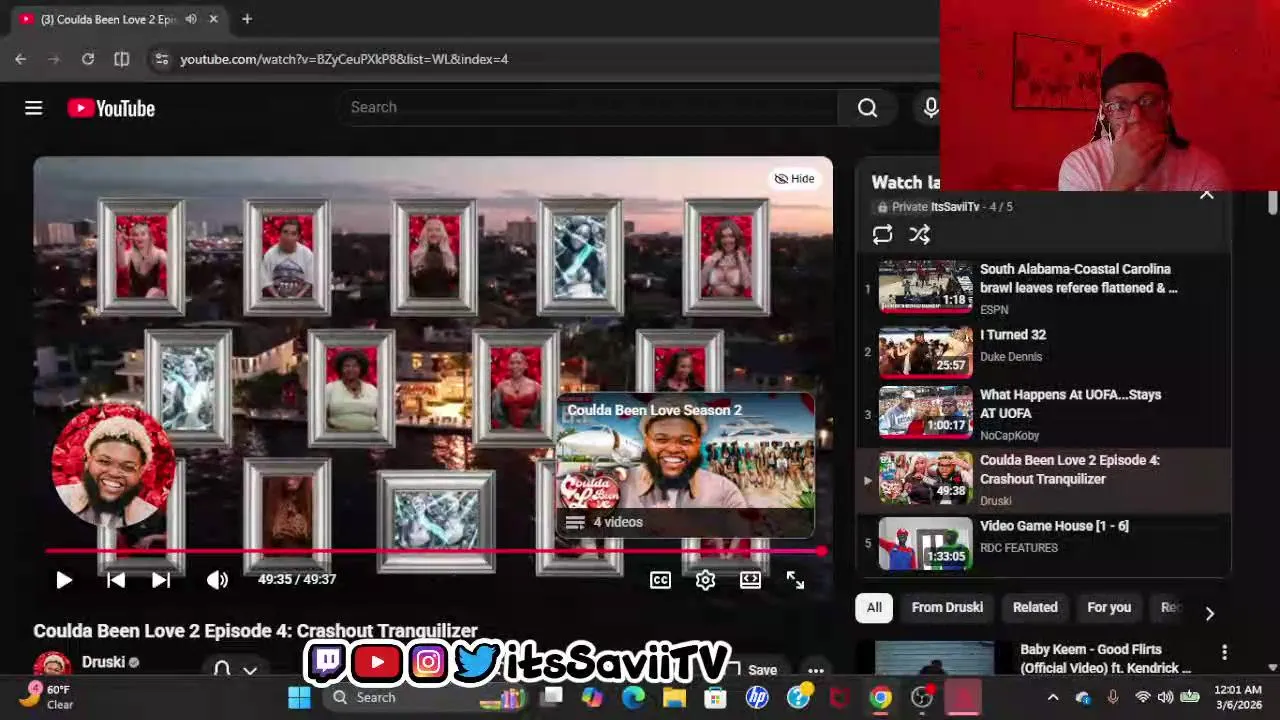The height and width of the screenshot is (720, 1280).
Task: Mute the player volume
Action: tap(217, 579)
